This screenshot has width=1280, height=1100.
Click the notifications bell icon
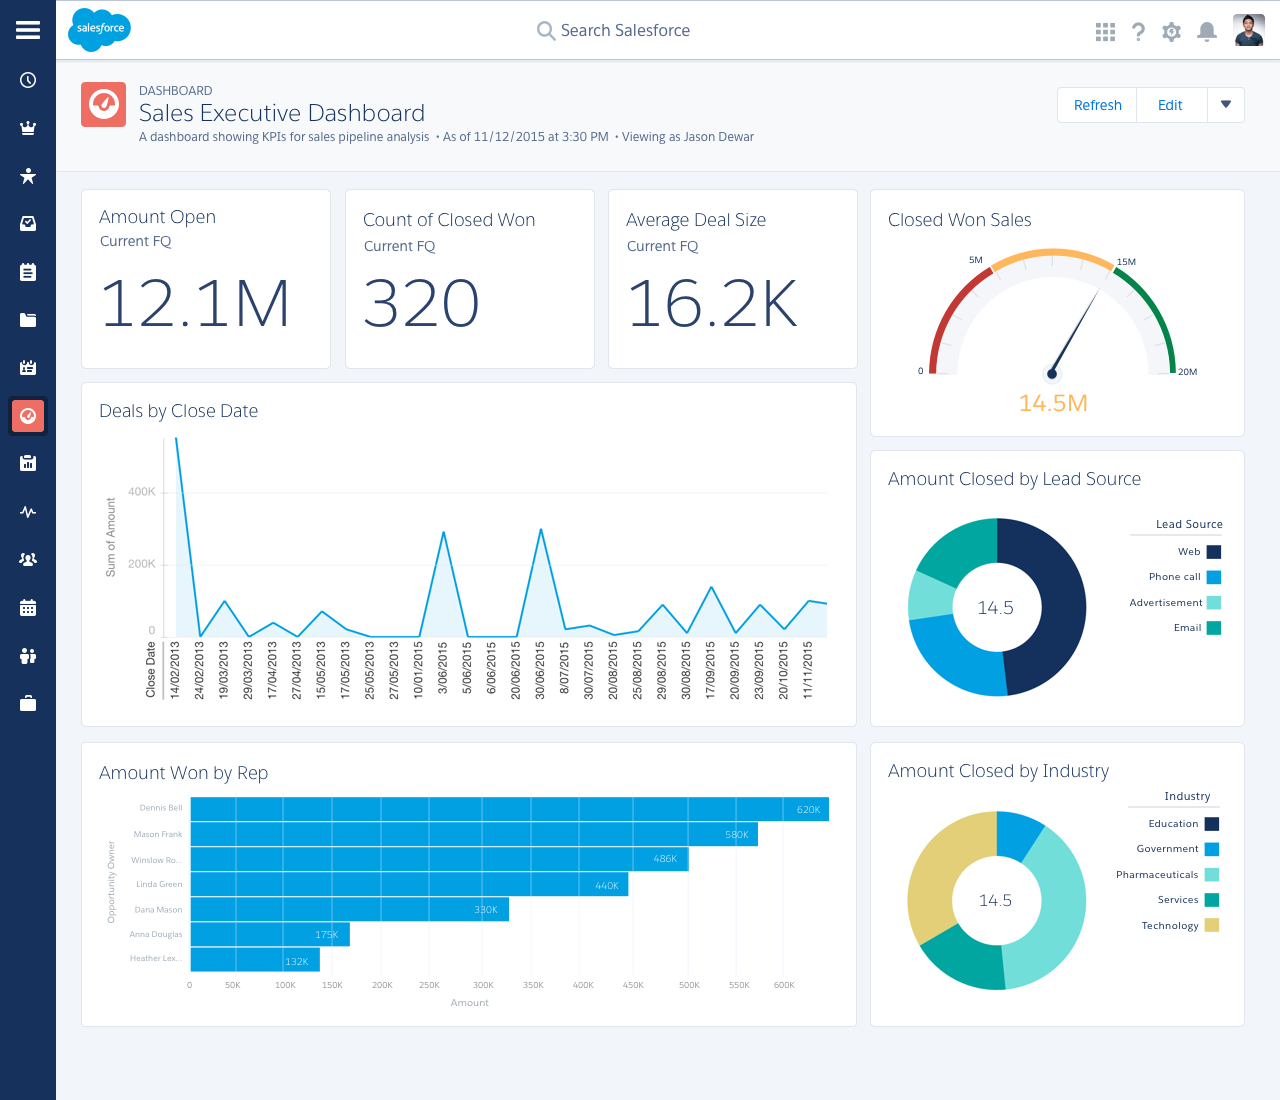pos(1207,32)
